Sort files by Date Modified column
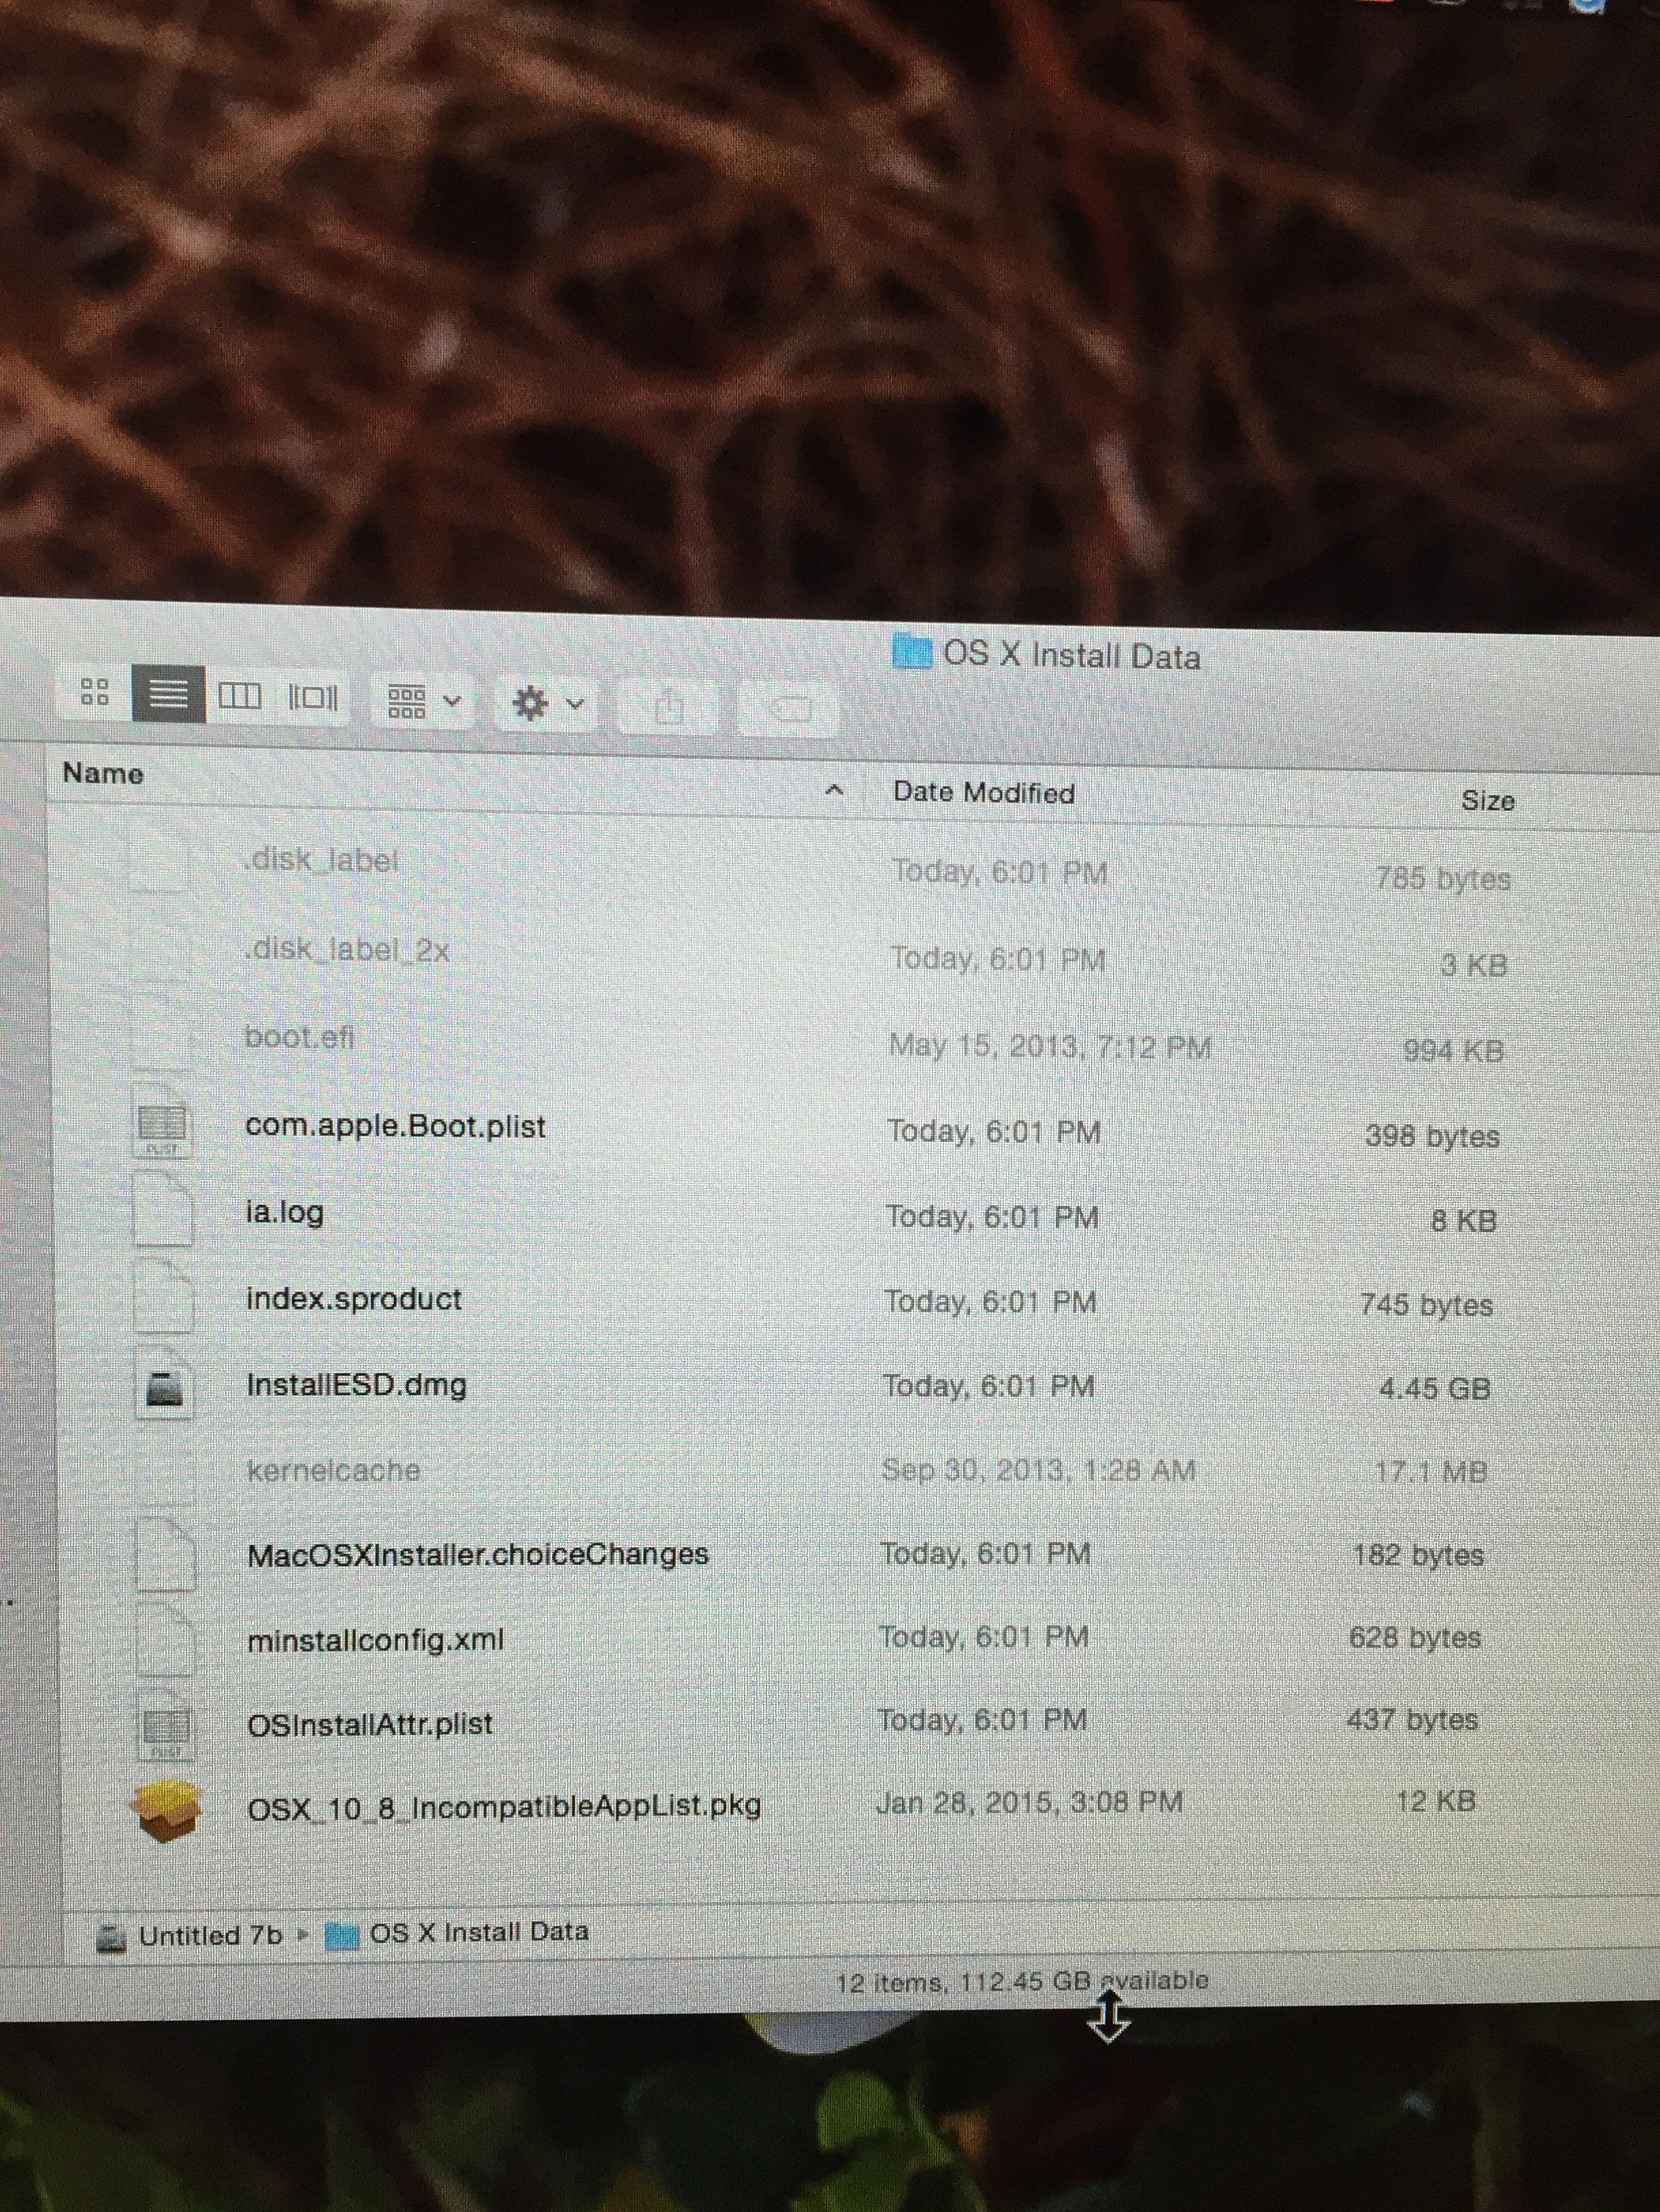Screen dimensions: 1660x2212 pyautogui.click(x=984, y=792)
